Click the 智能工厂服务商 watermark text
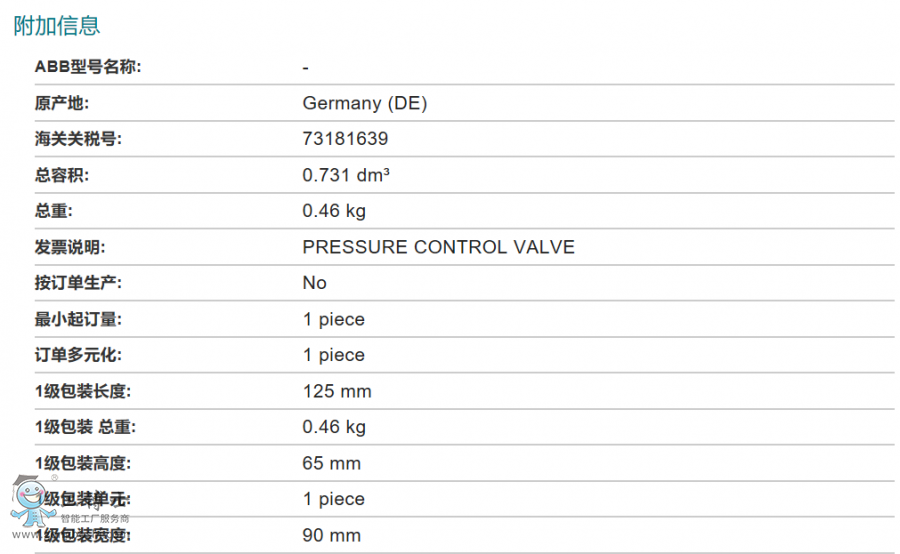The height and width of the screenshot is (554, 900). tap(95, 518)
